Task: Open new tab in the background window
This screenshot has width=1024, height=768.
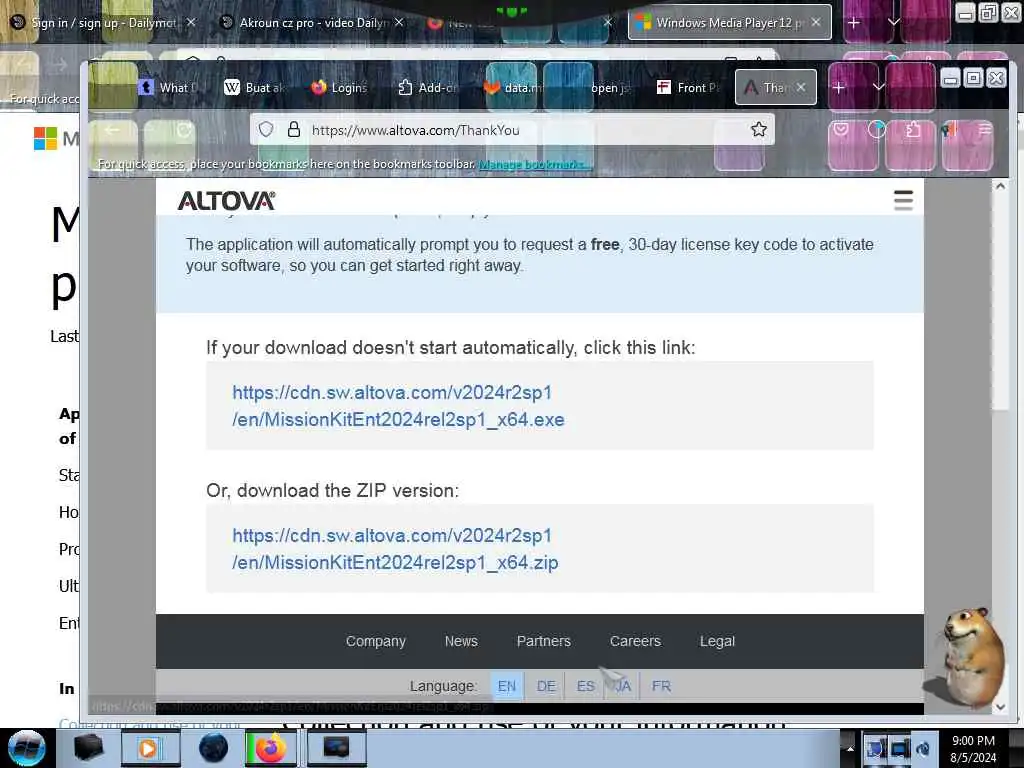Action: 854,23
